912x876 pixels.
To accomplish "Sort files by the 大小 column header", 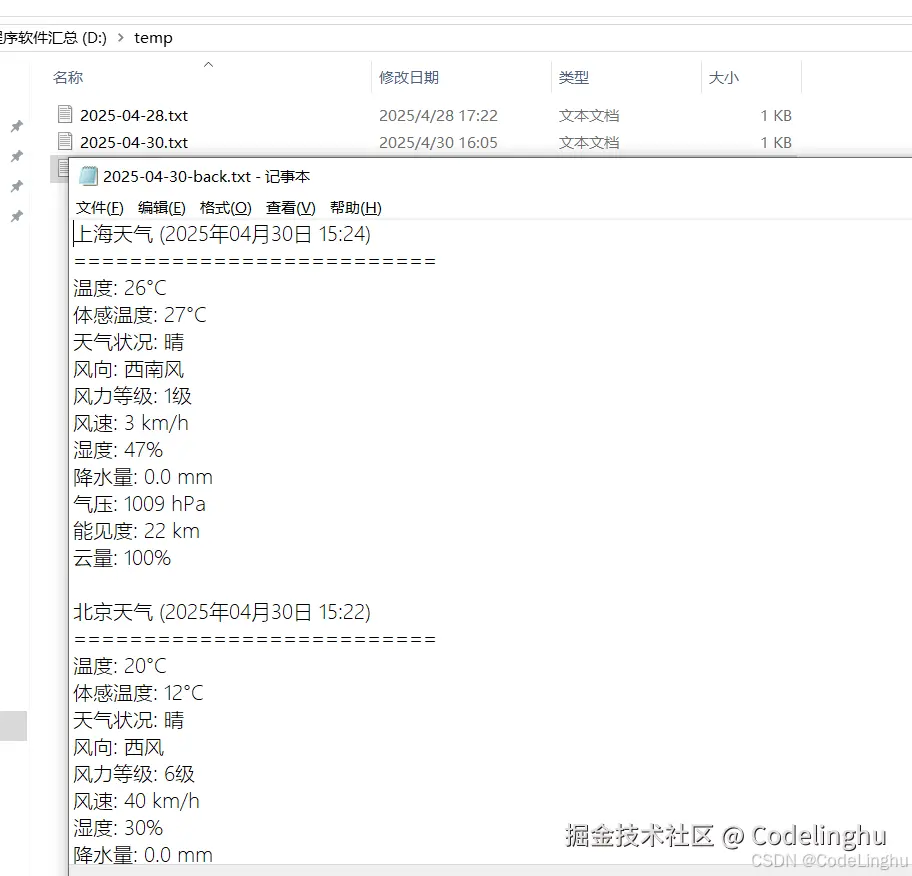I will [723, 77].
